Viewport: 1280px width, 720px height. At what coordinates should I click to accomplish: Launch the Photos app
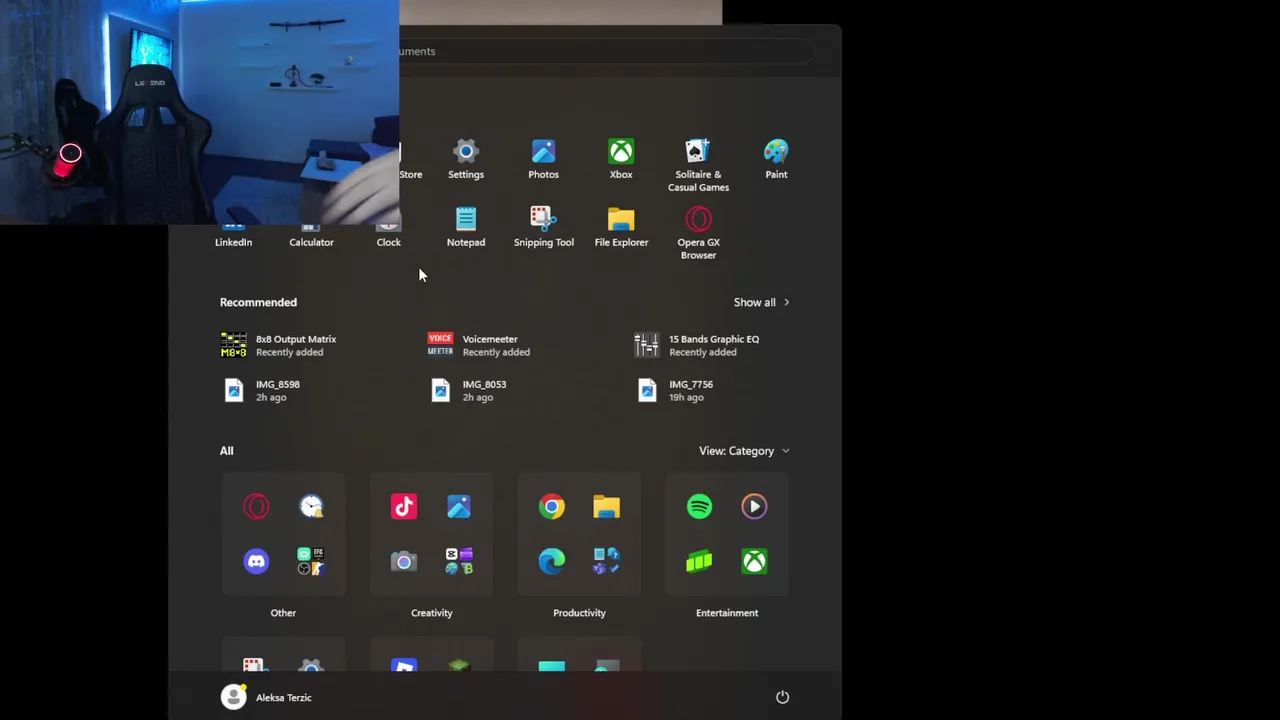543,160
